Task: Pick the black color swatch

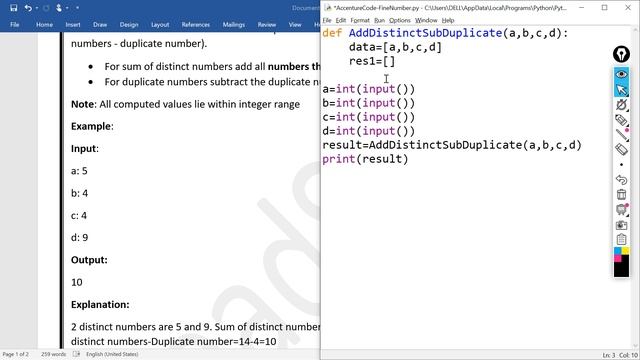Action: pos(621,270)
